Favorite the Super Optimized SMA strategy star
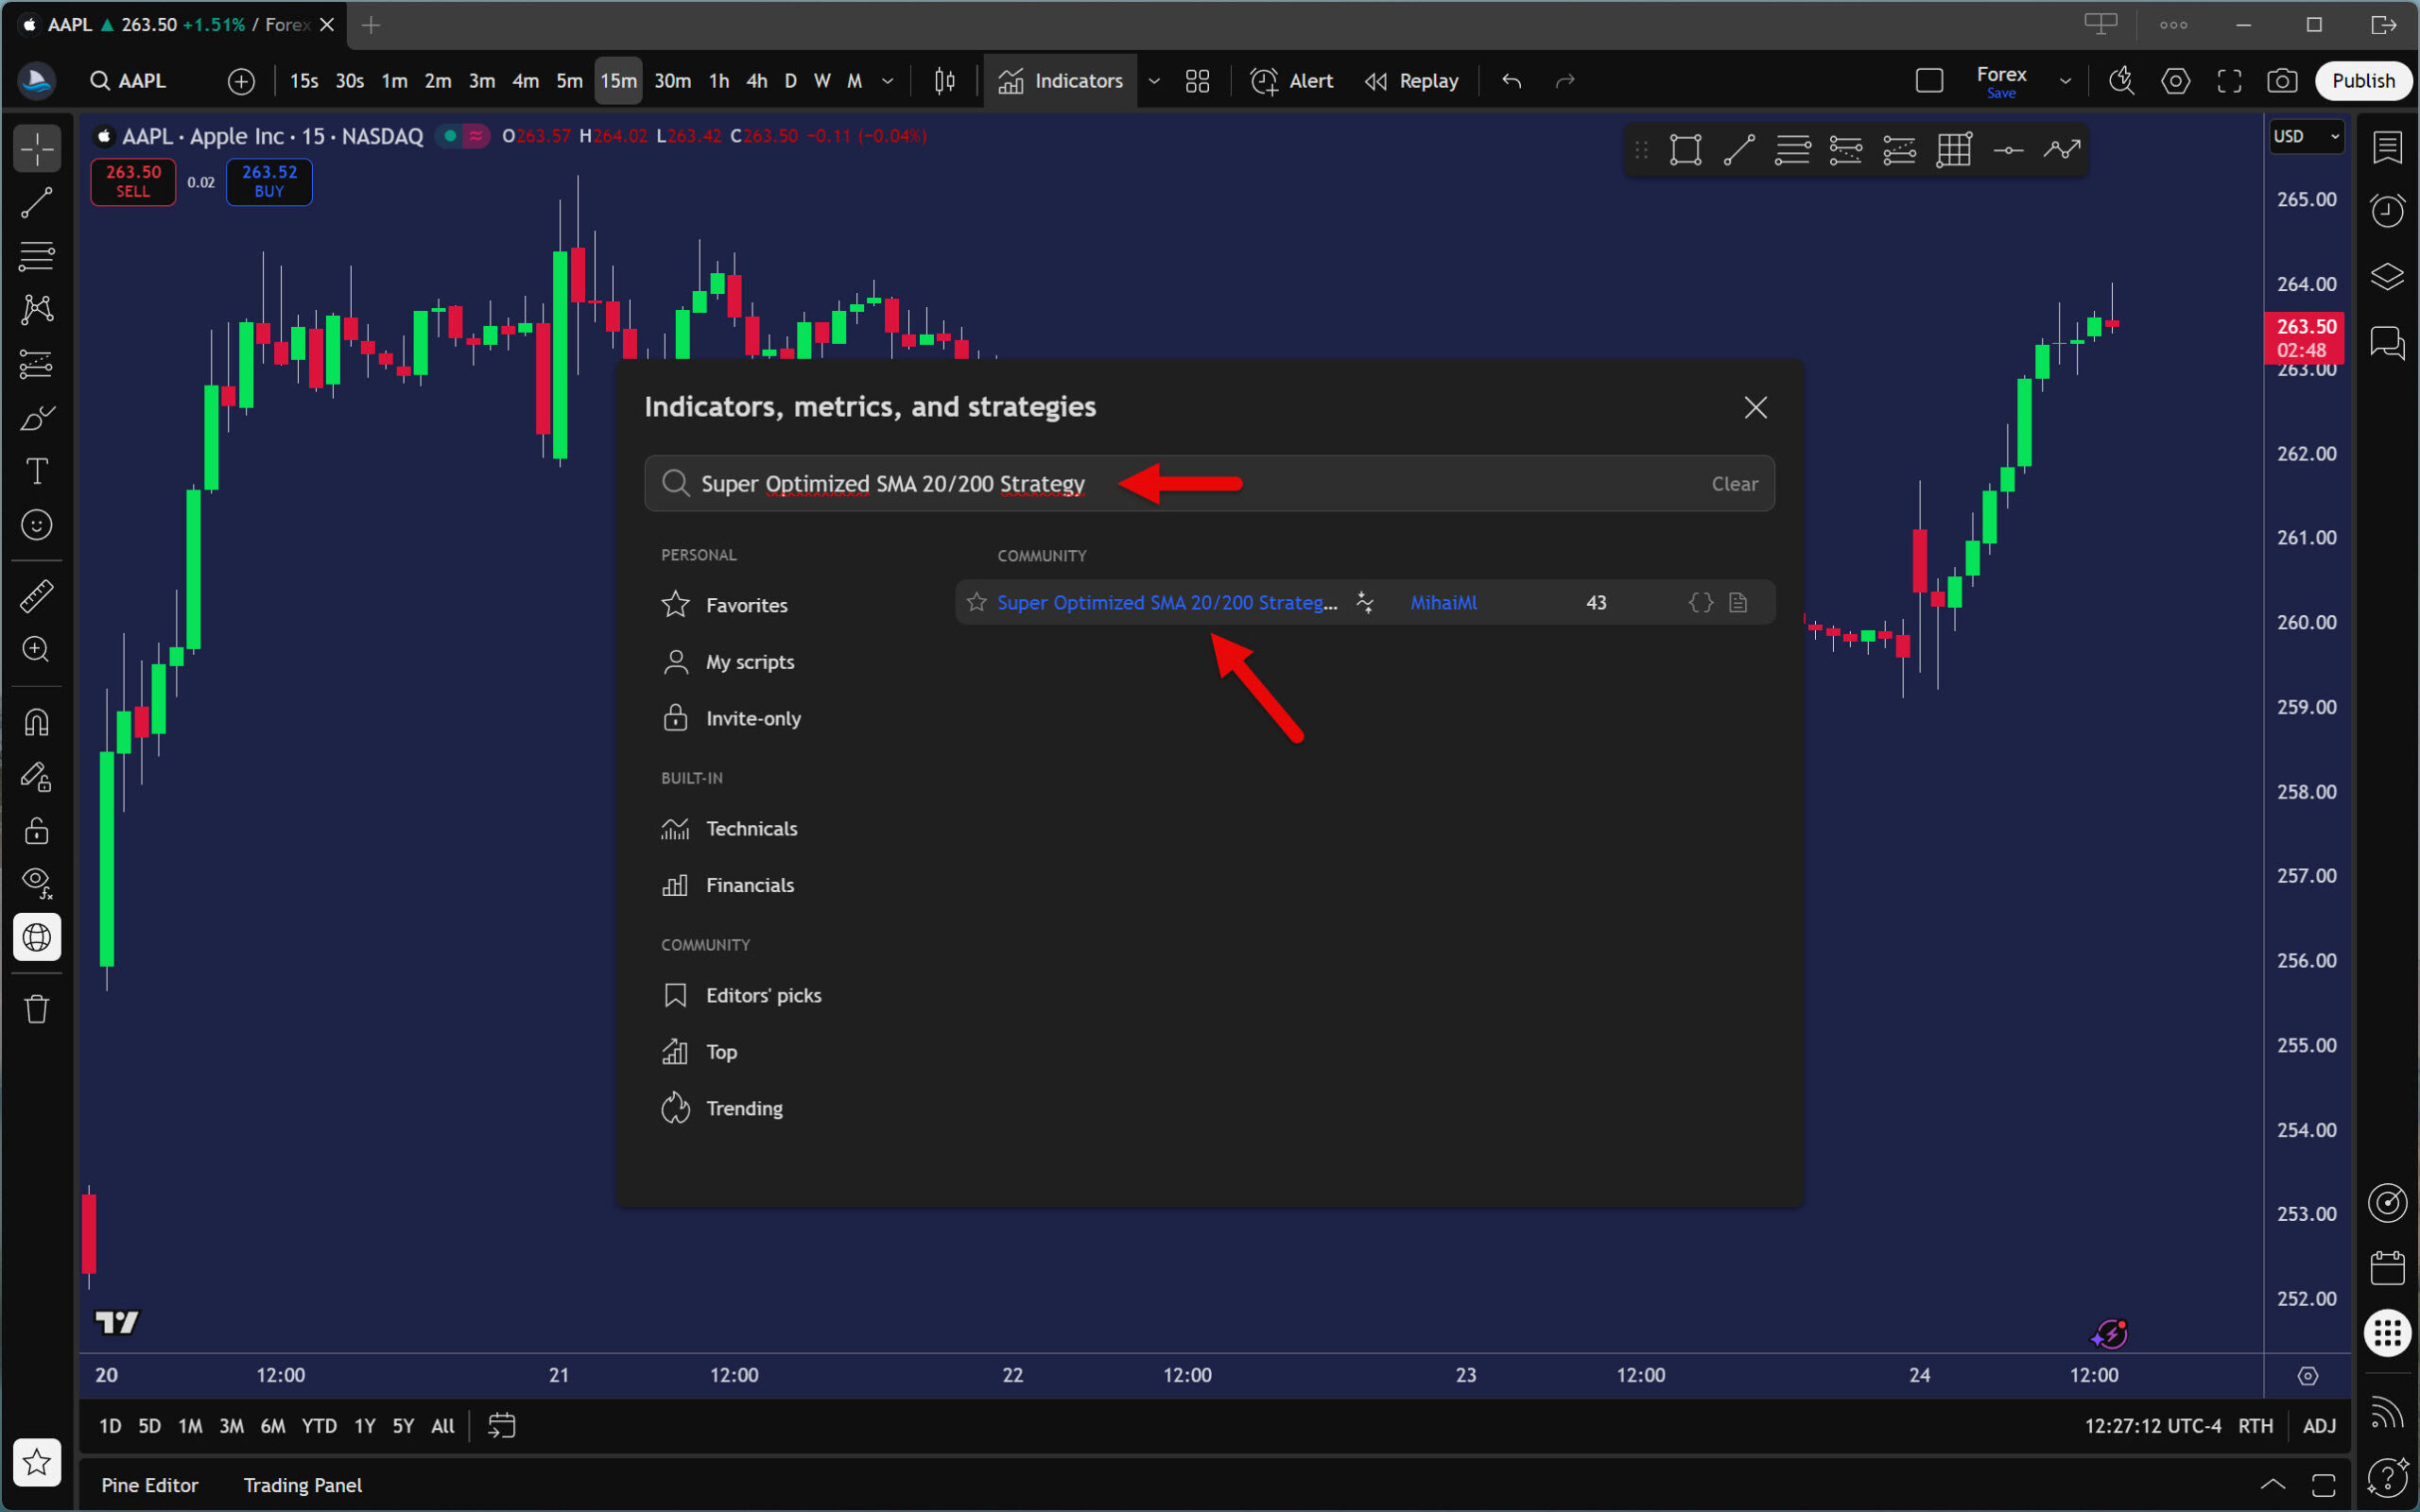The height and width of the screenshot is (1512, 2420). tap(977, 602)
